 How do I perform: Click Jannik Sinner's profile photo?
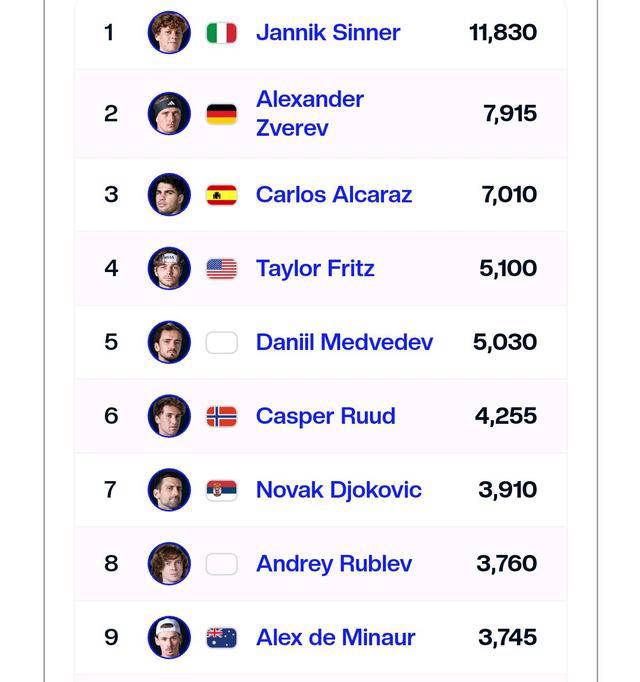tap(169, 33)
